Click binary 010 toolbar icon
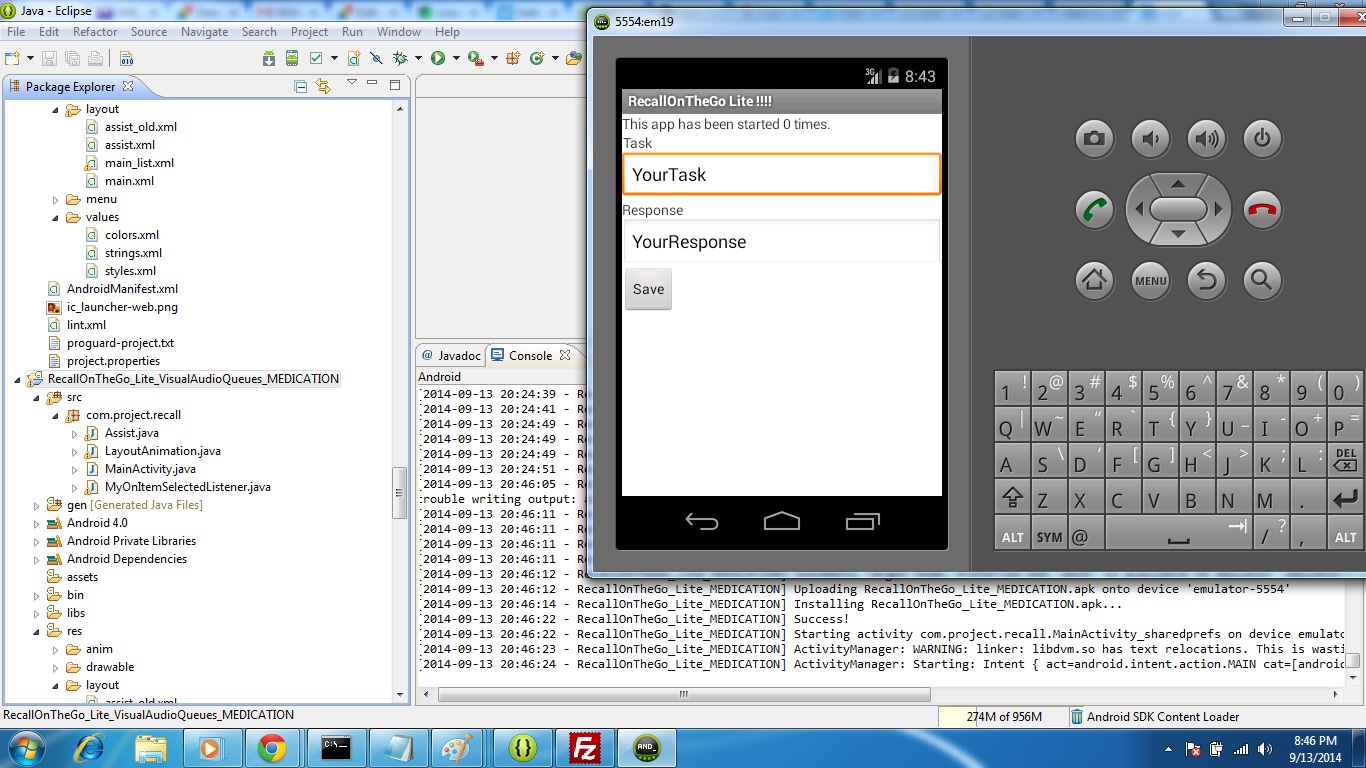1366x768 pixels. (126, 58)
